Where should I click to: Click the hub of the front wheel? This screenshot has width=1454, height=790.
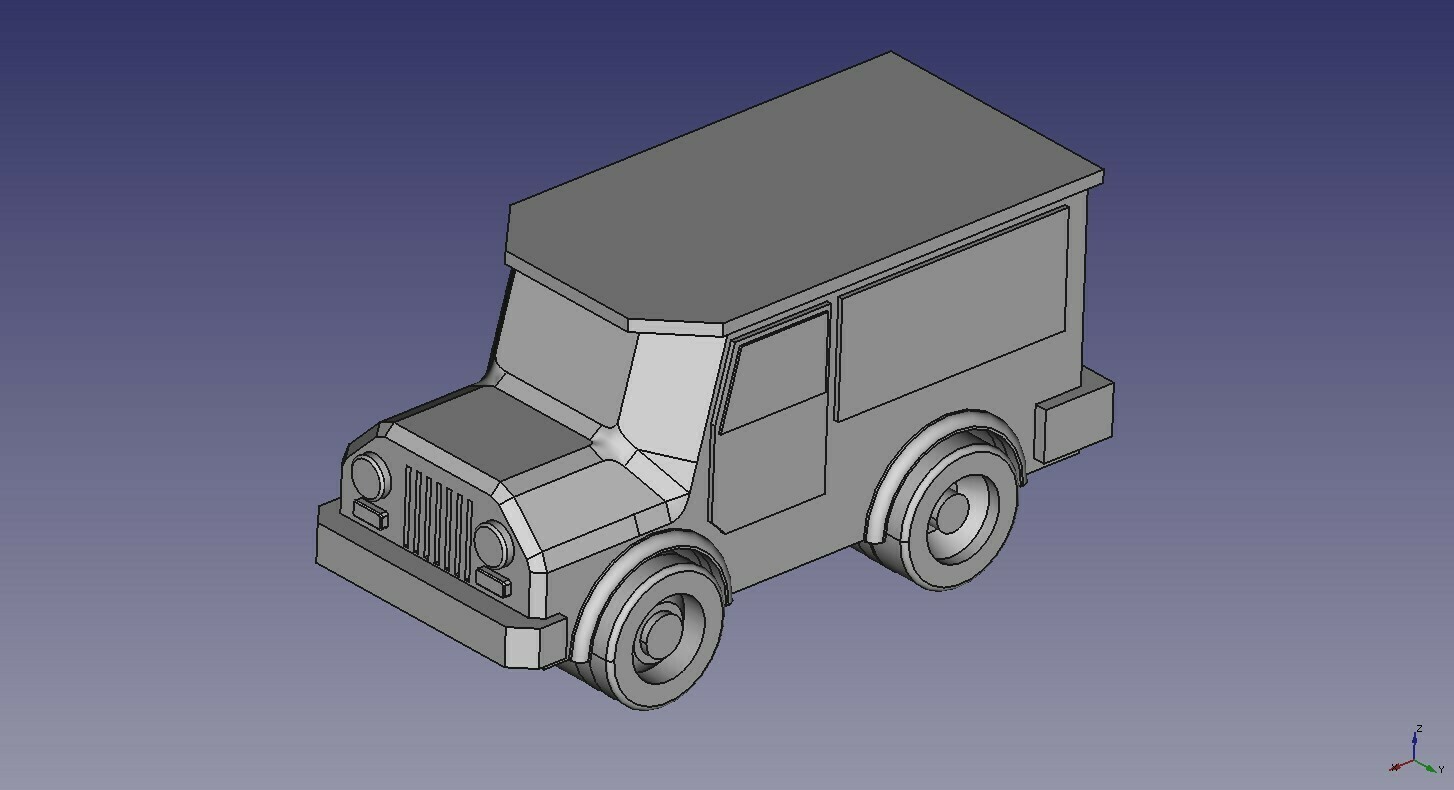658,632
